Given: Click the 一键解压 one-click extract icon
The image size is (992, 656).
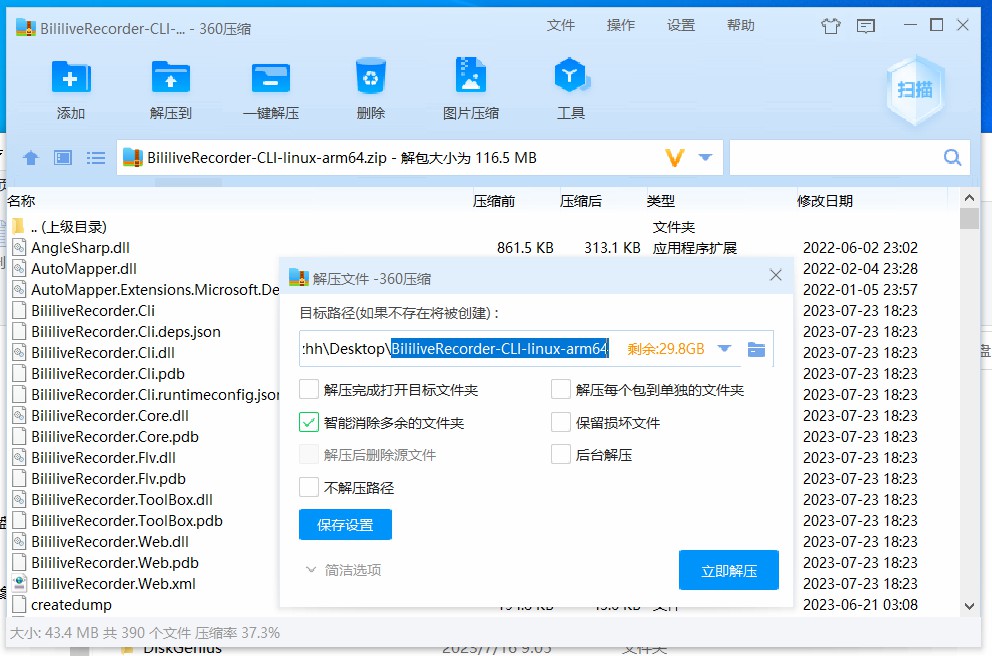Looking at the screenshot, I should point(271,78).
